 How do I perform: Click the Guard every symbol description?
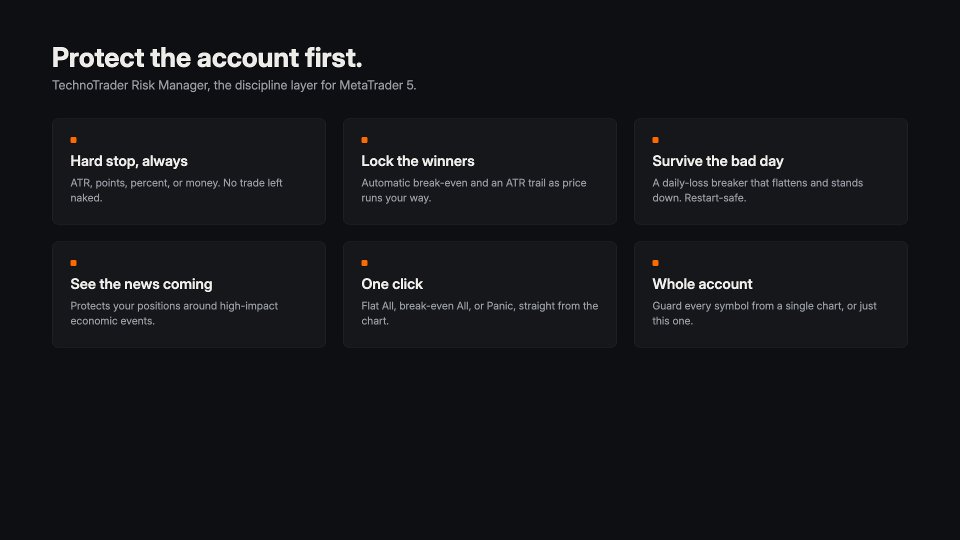click(764, 313)
